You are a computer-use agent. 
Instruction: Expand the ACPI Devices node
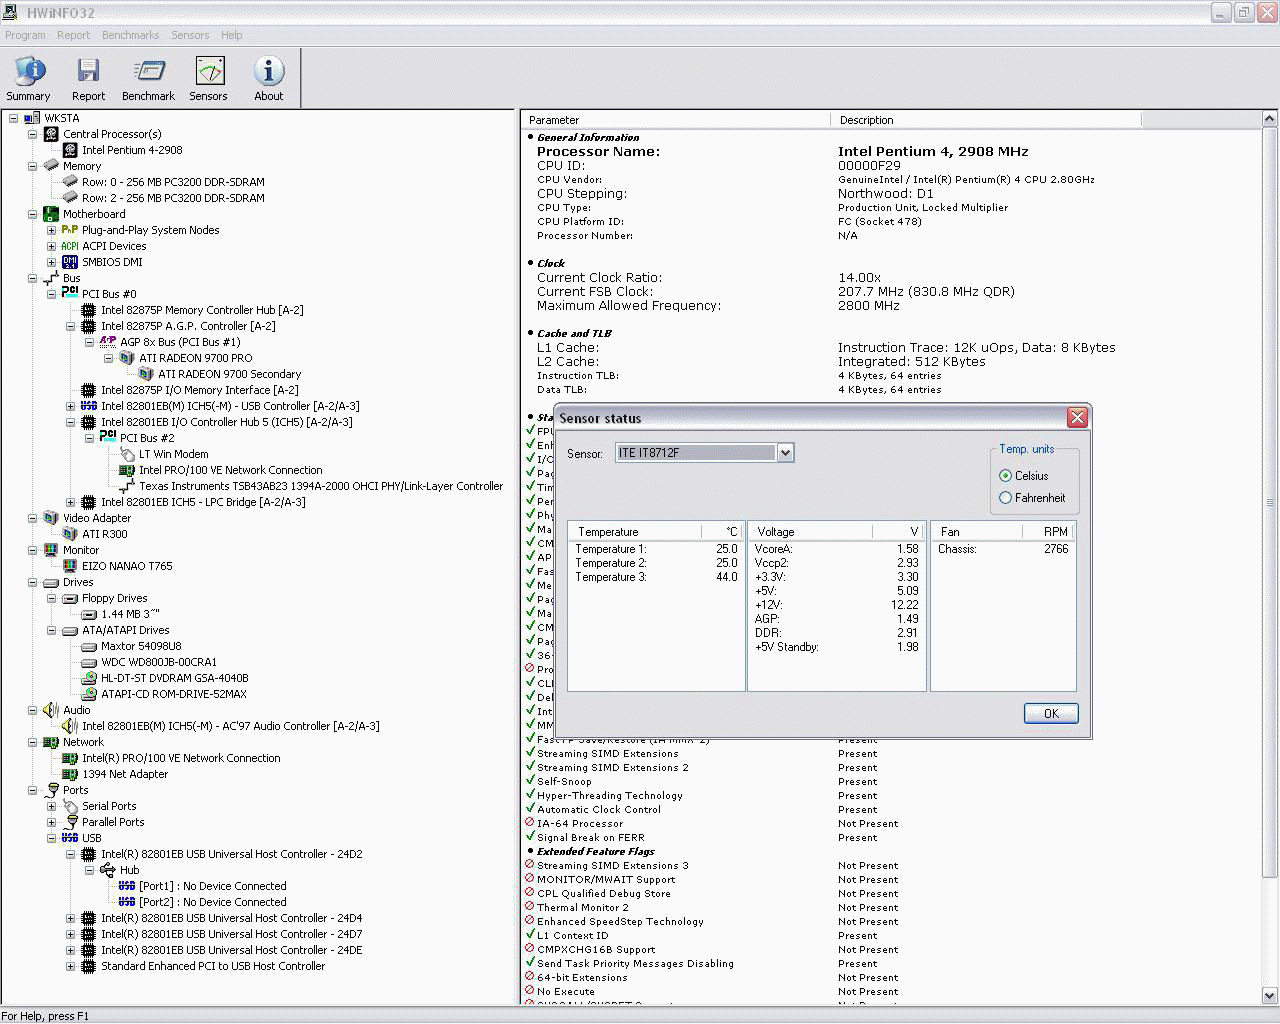[51, 246]
